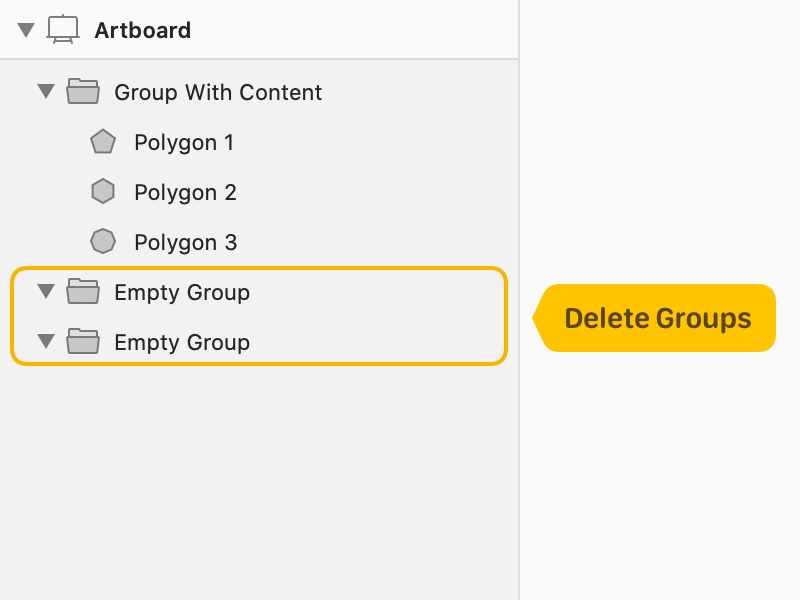The width and height of the screenshot is (800, 600).
Task: Select the Polygon 2 hexagon icon
Action: 103,191
